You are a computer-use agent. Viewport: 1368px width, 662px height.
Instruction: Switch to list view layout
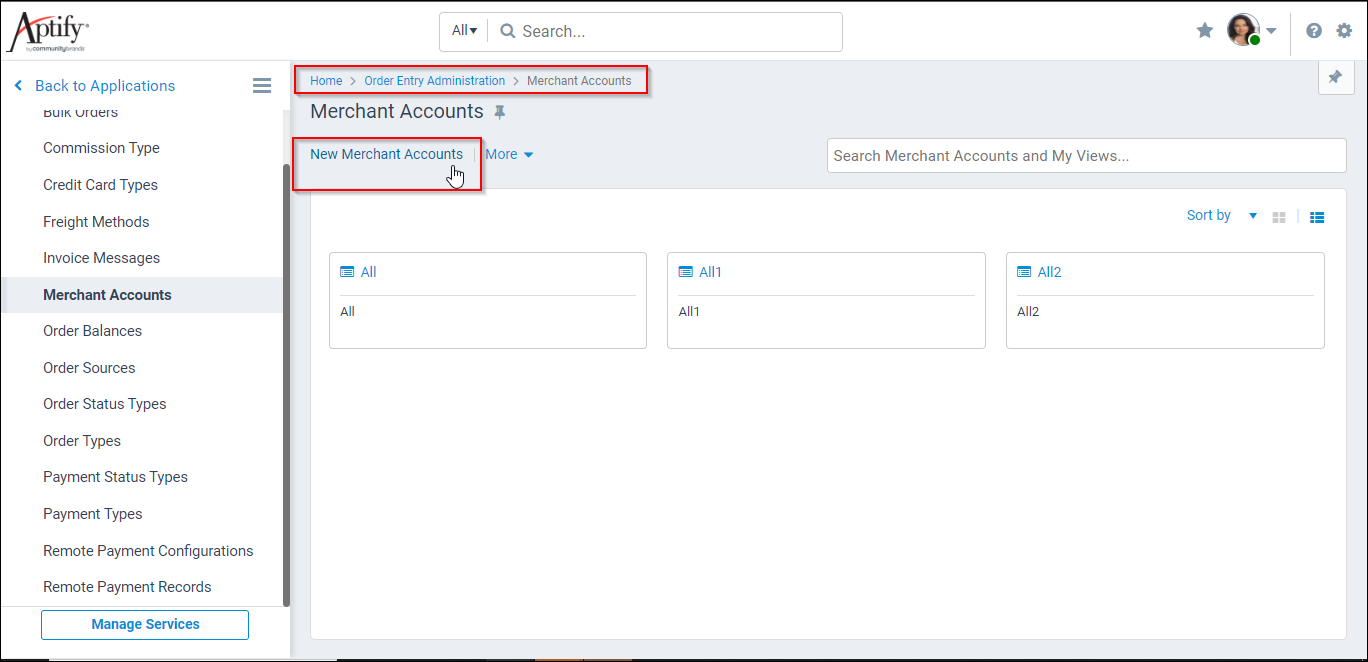tap(1317, 216)
